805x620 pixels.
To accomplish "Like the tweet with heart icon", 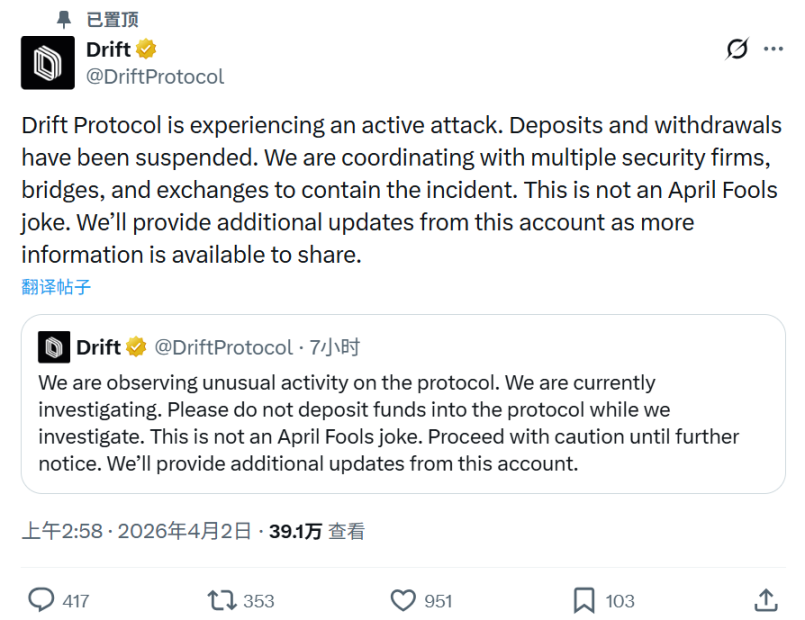I will [403, 600].
